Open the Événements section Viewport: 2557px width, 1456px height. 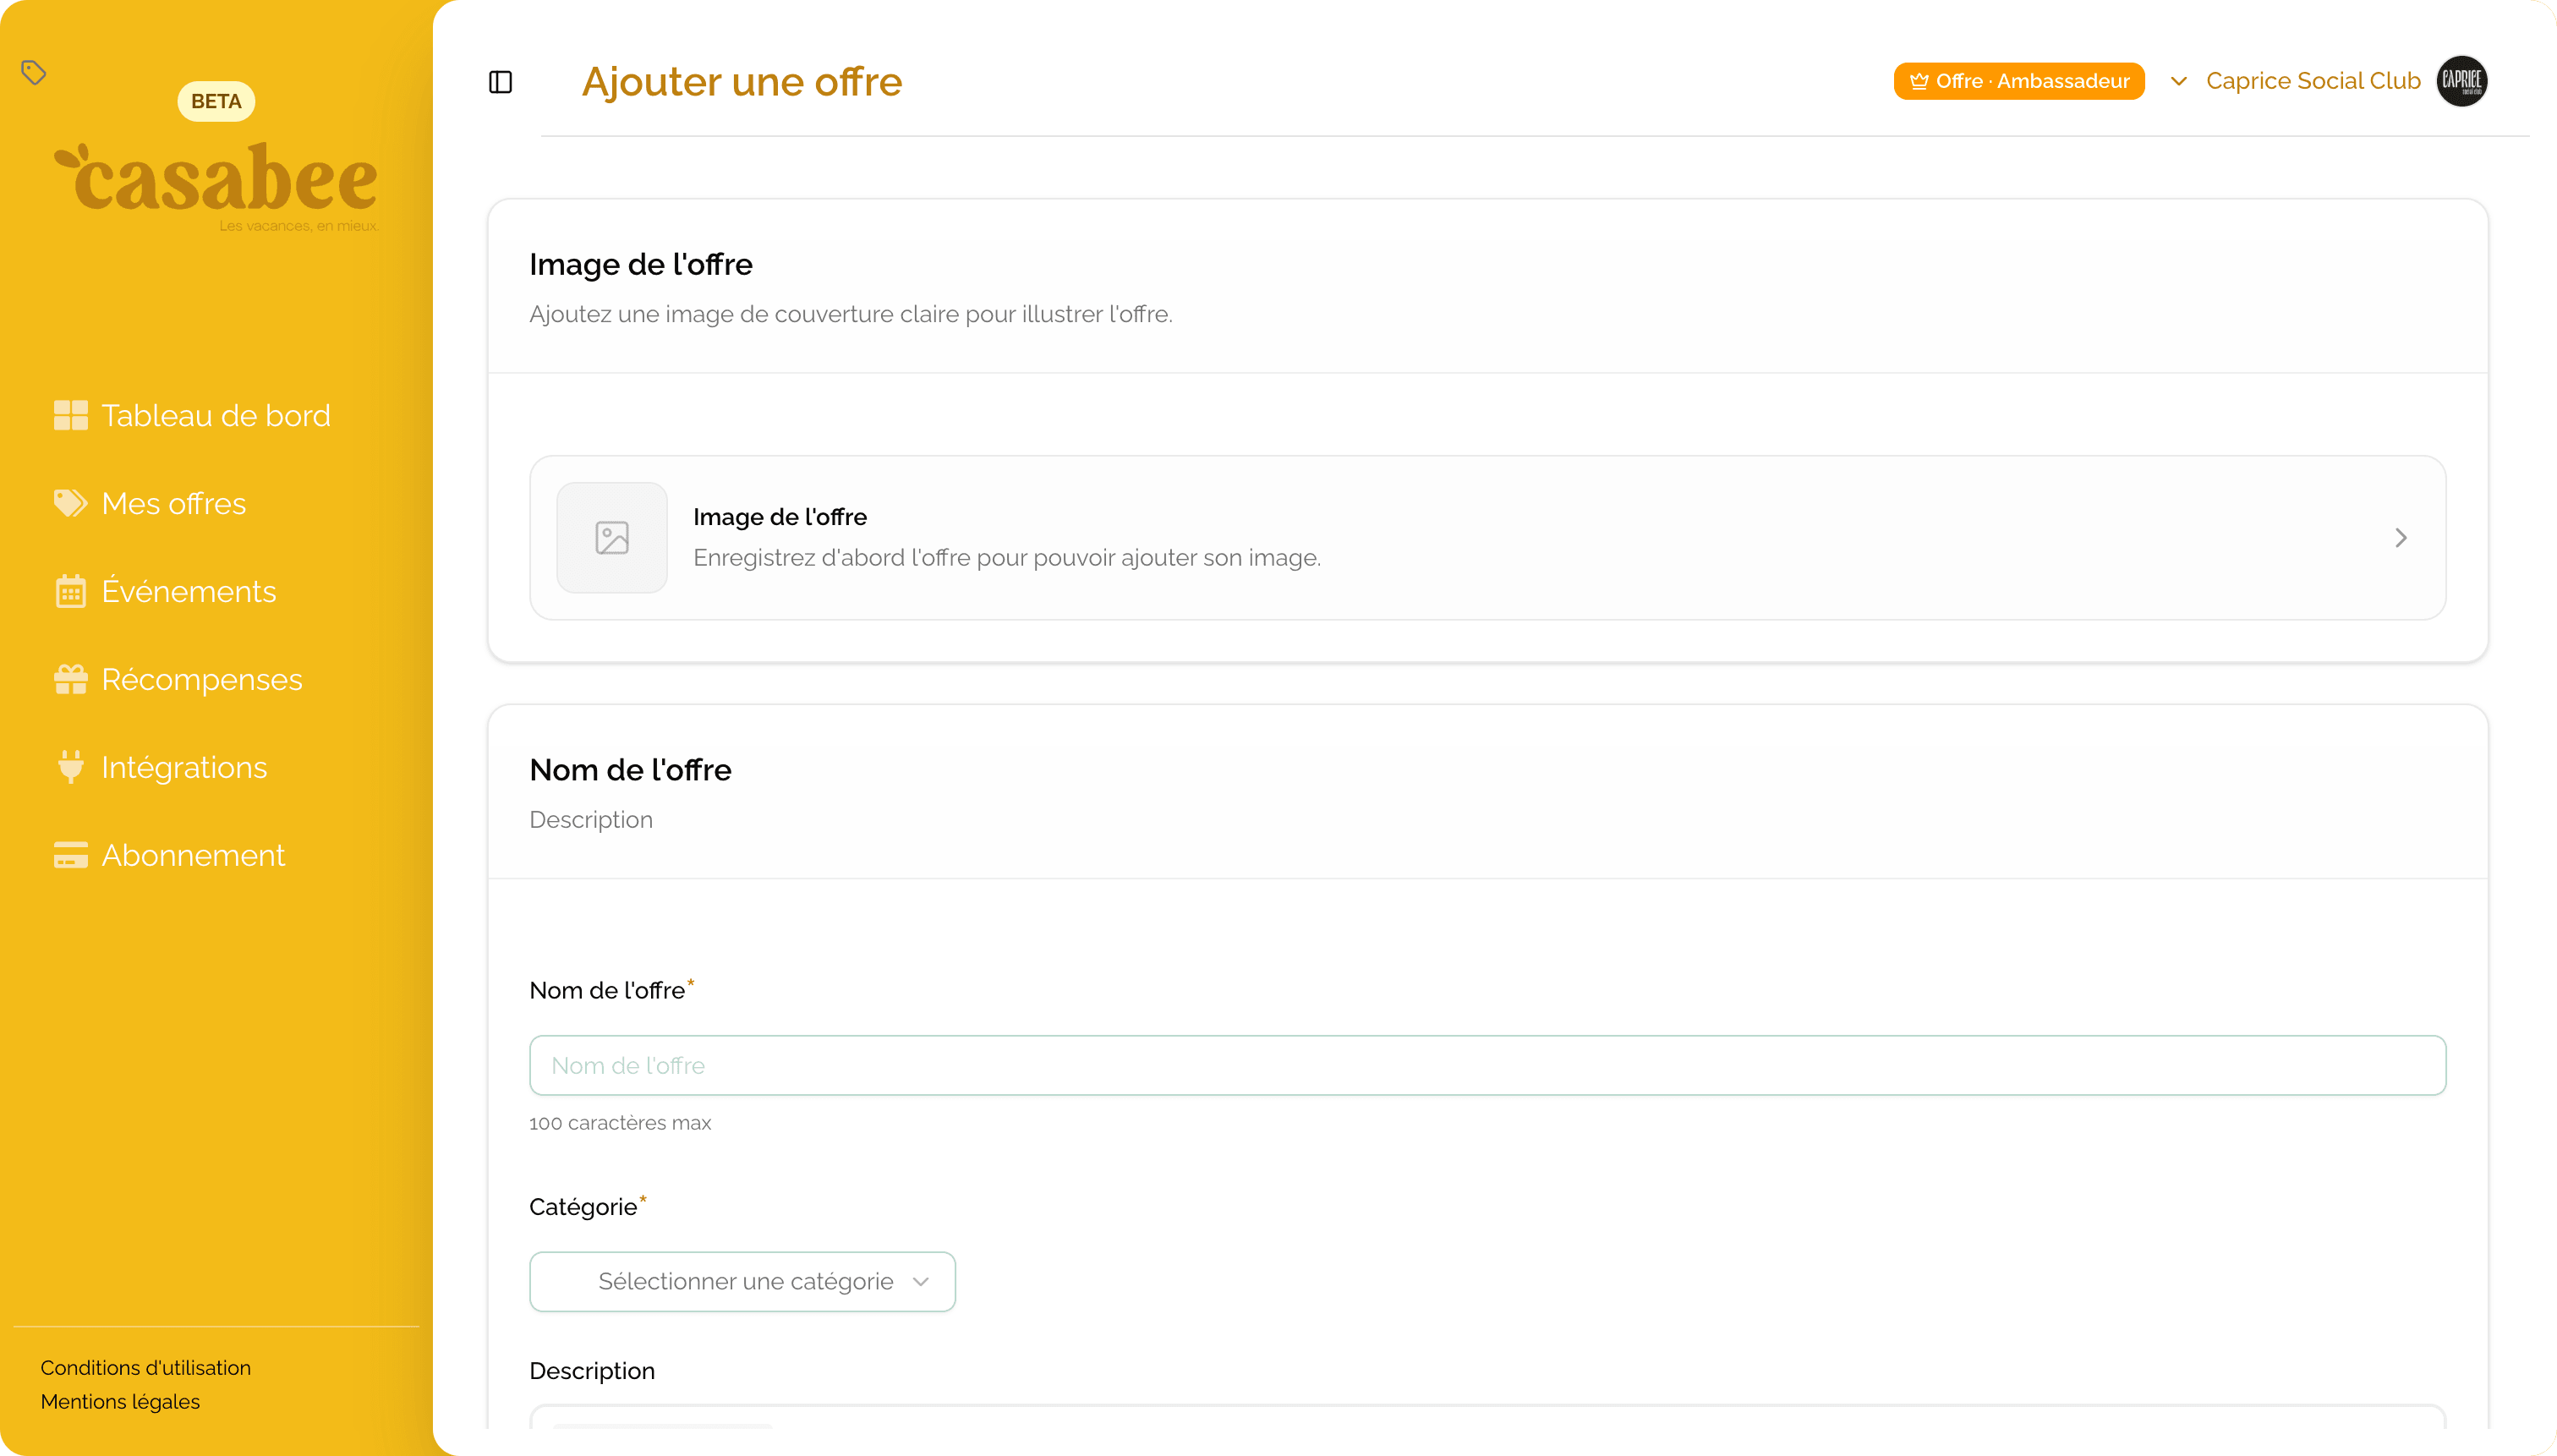(x=165, y=591)
